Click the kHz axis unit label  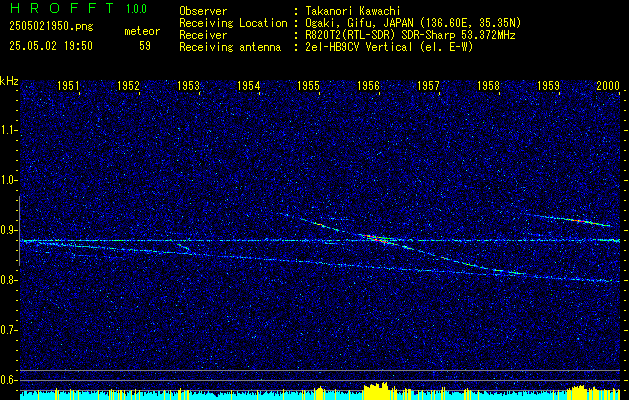[x=9, y=81]
